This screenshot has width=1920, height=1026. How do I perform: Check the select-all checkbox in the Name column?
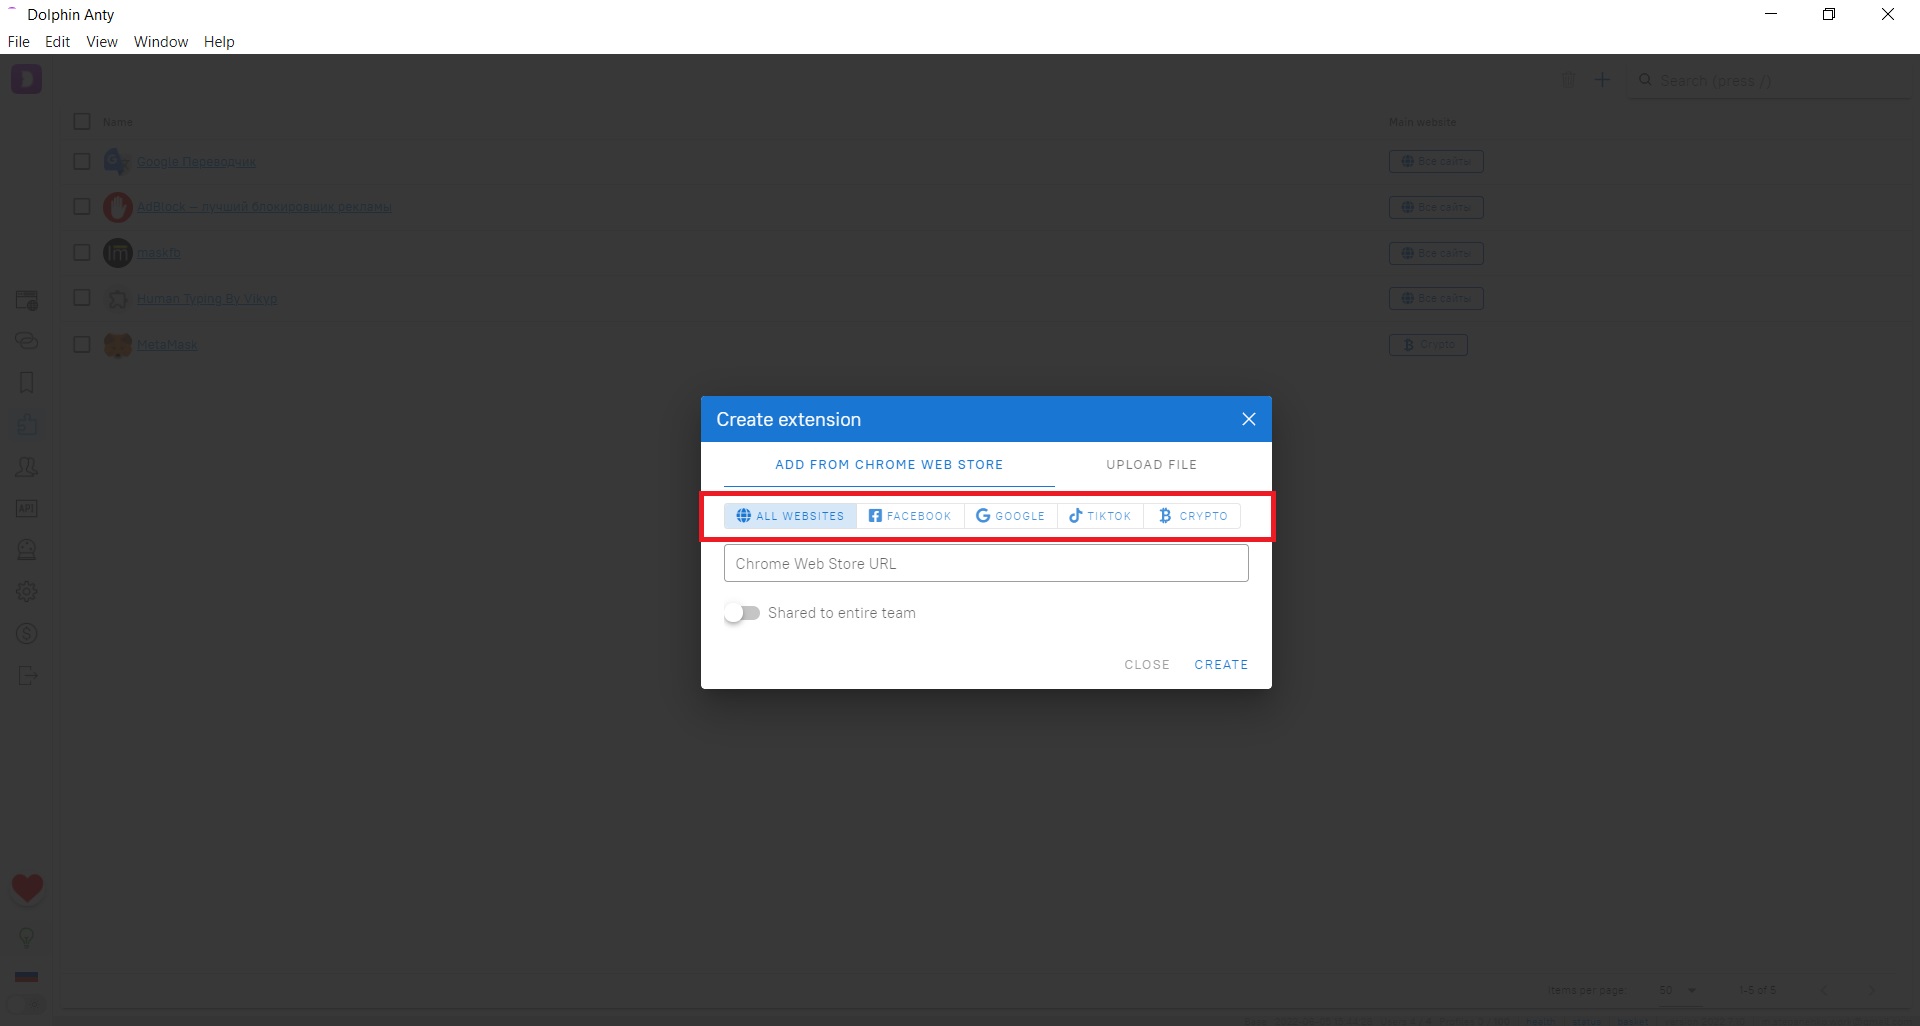(82, 121)
